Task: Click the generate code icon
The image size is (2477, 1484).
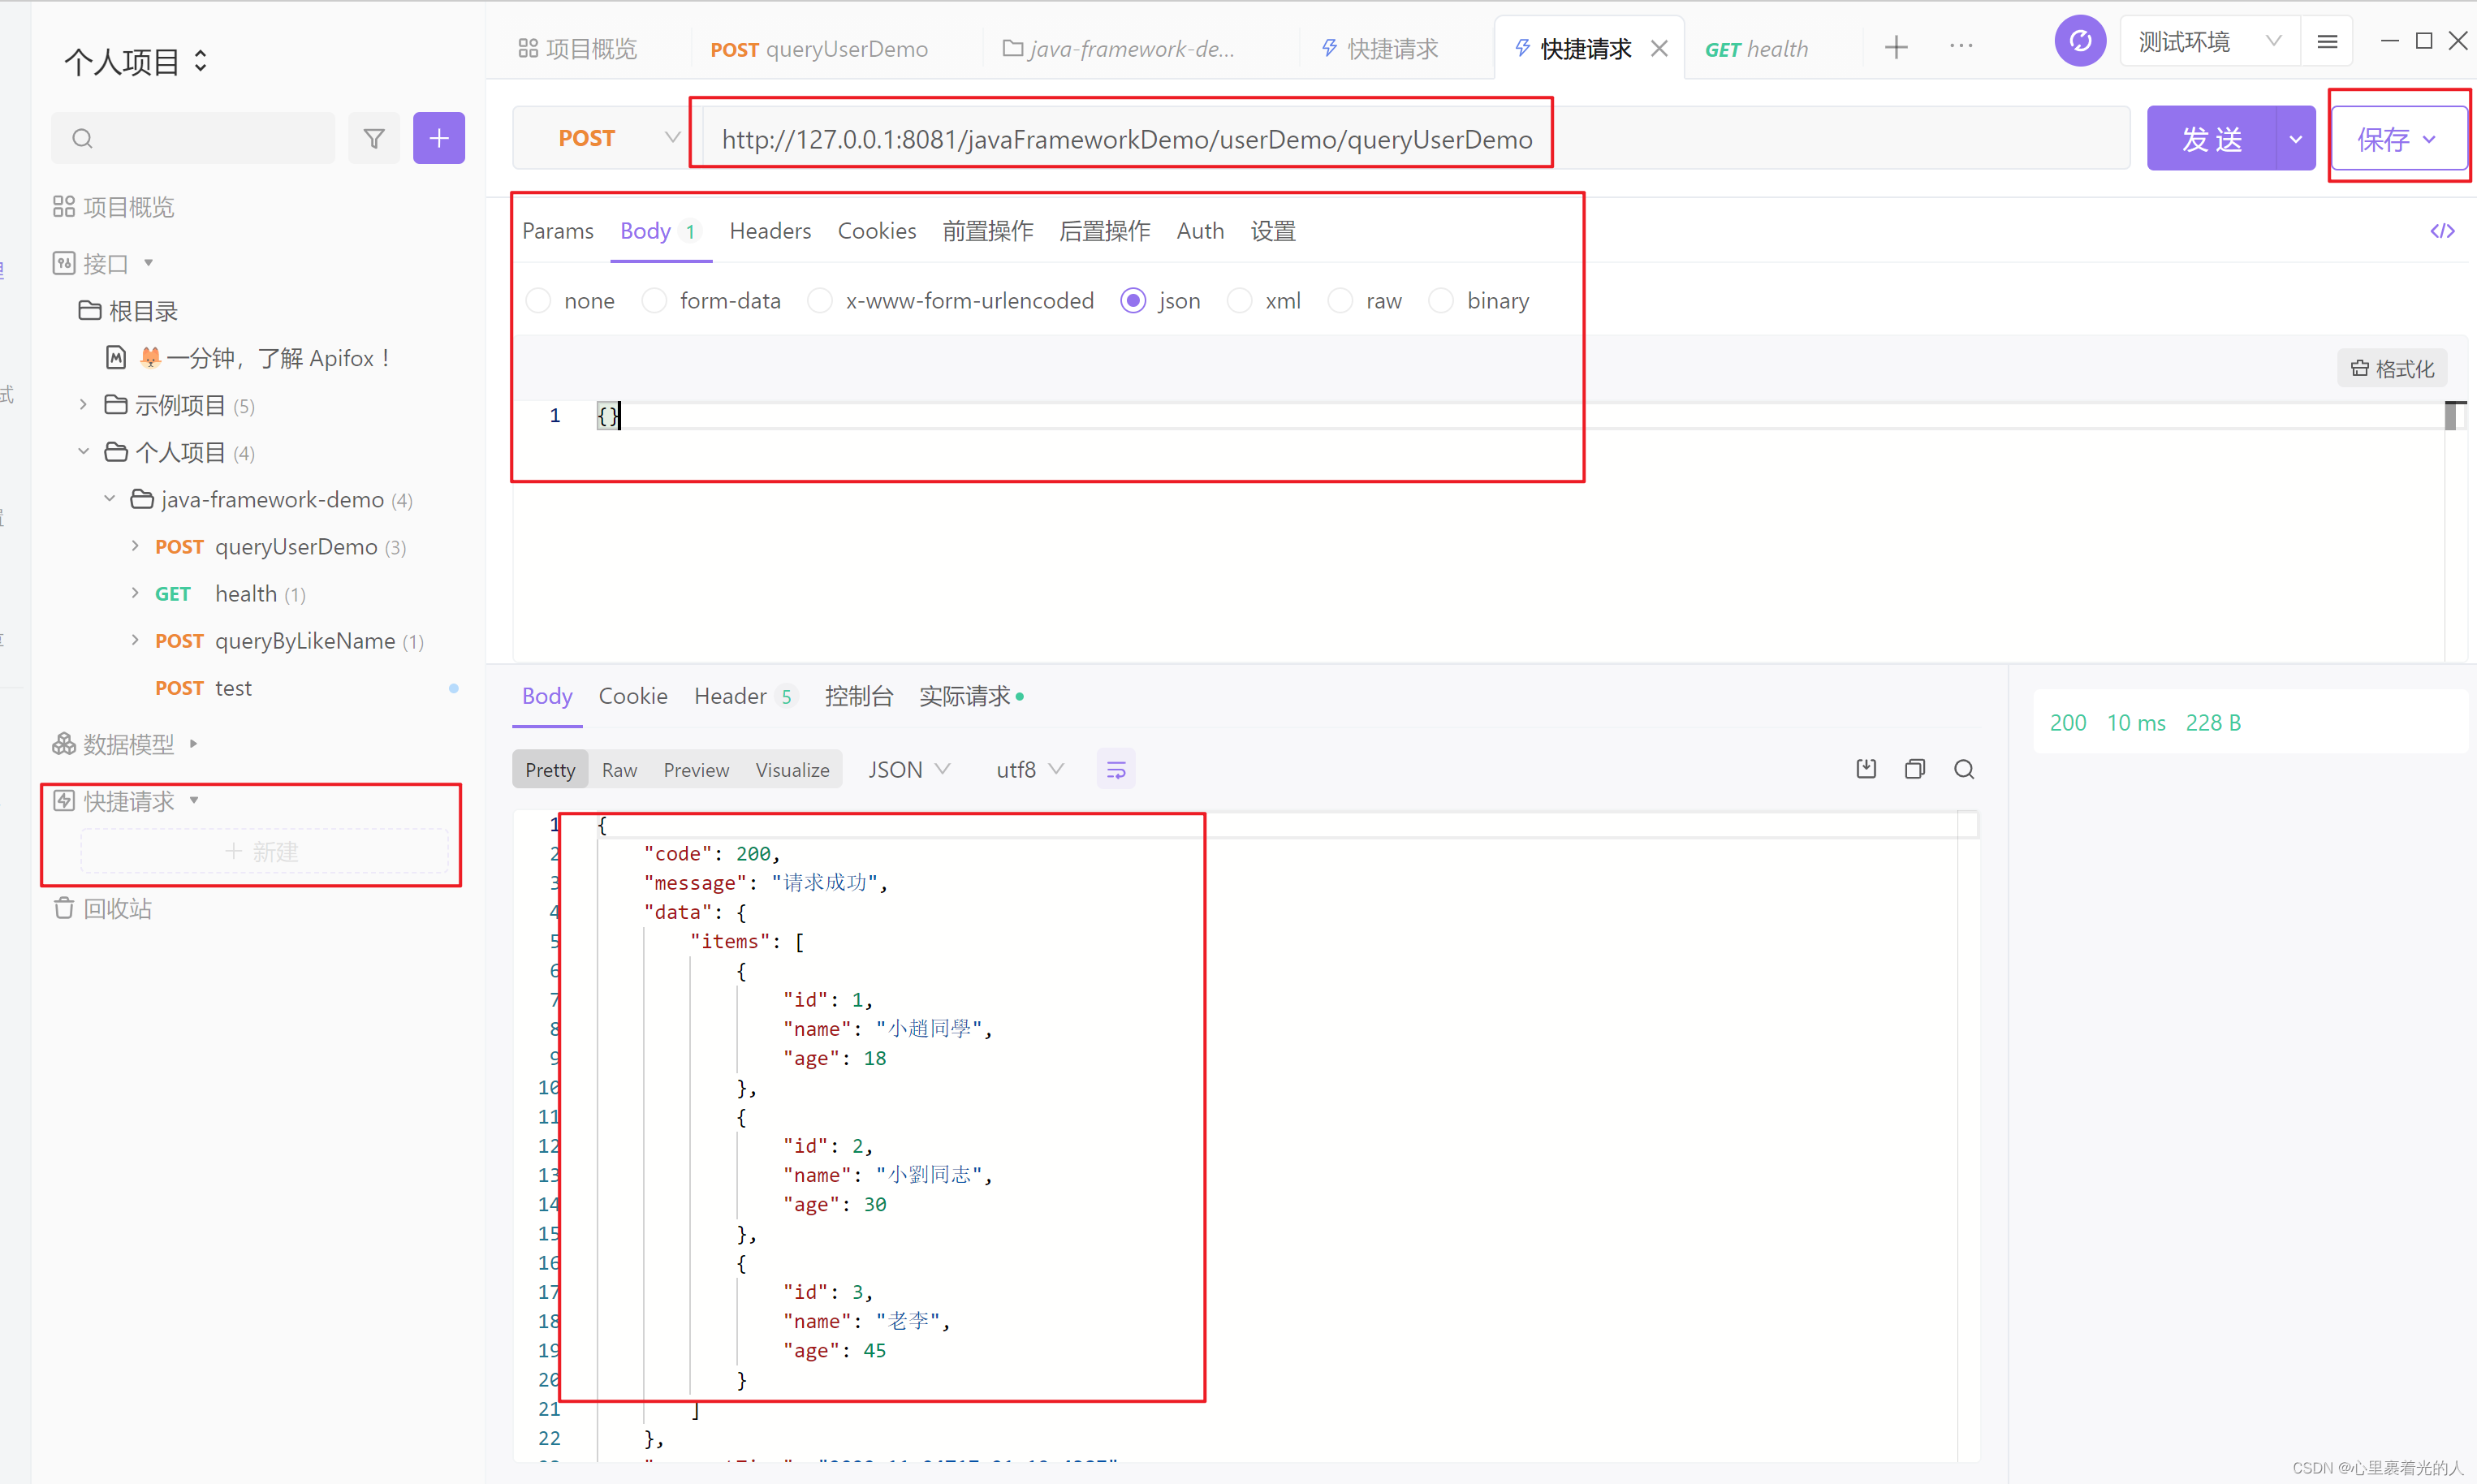Action: 2442,231
